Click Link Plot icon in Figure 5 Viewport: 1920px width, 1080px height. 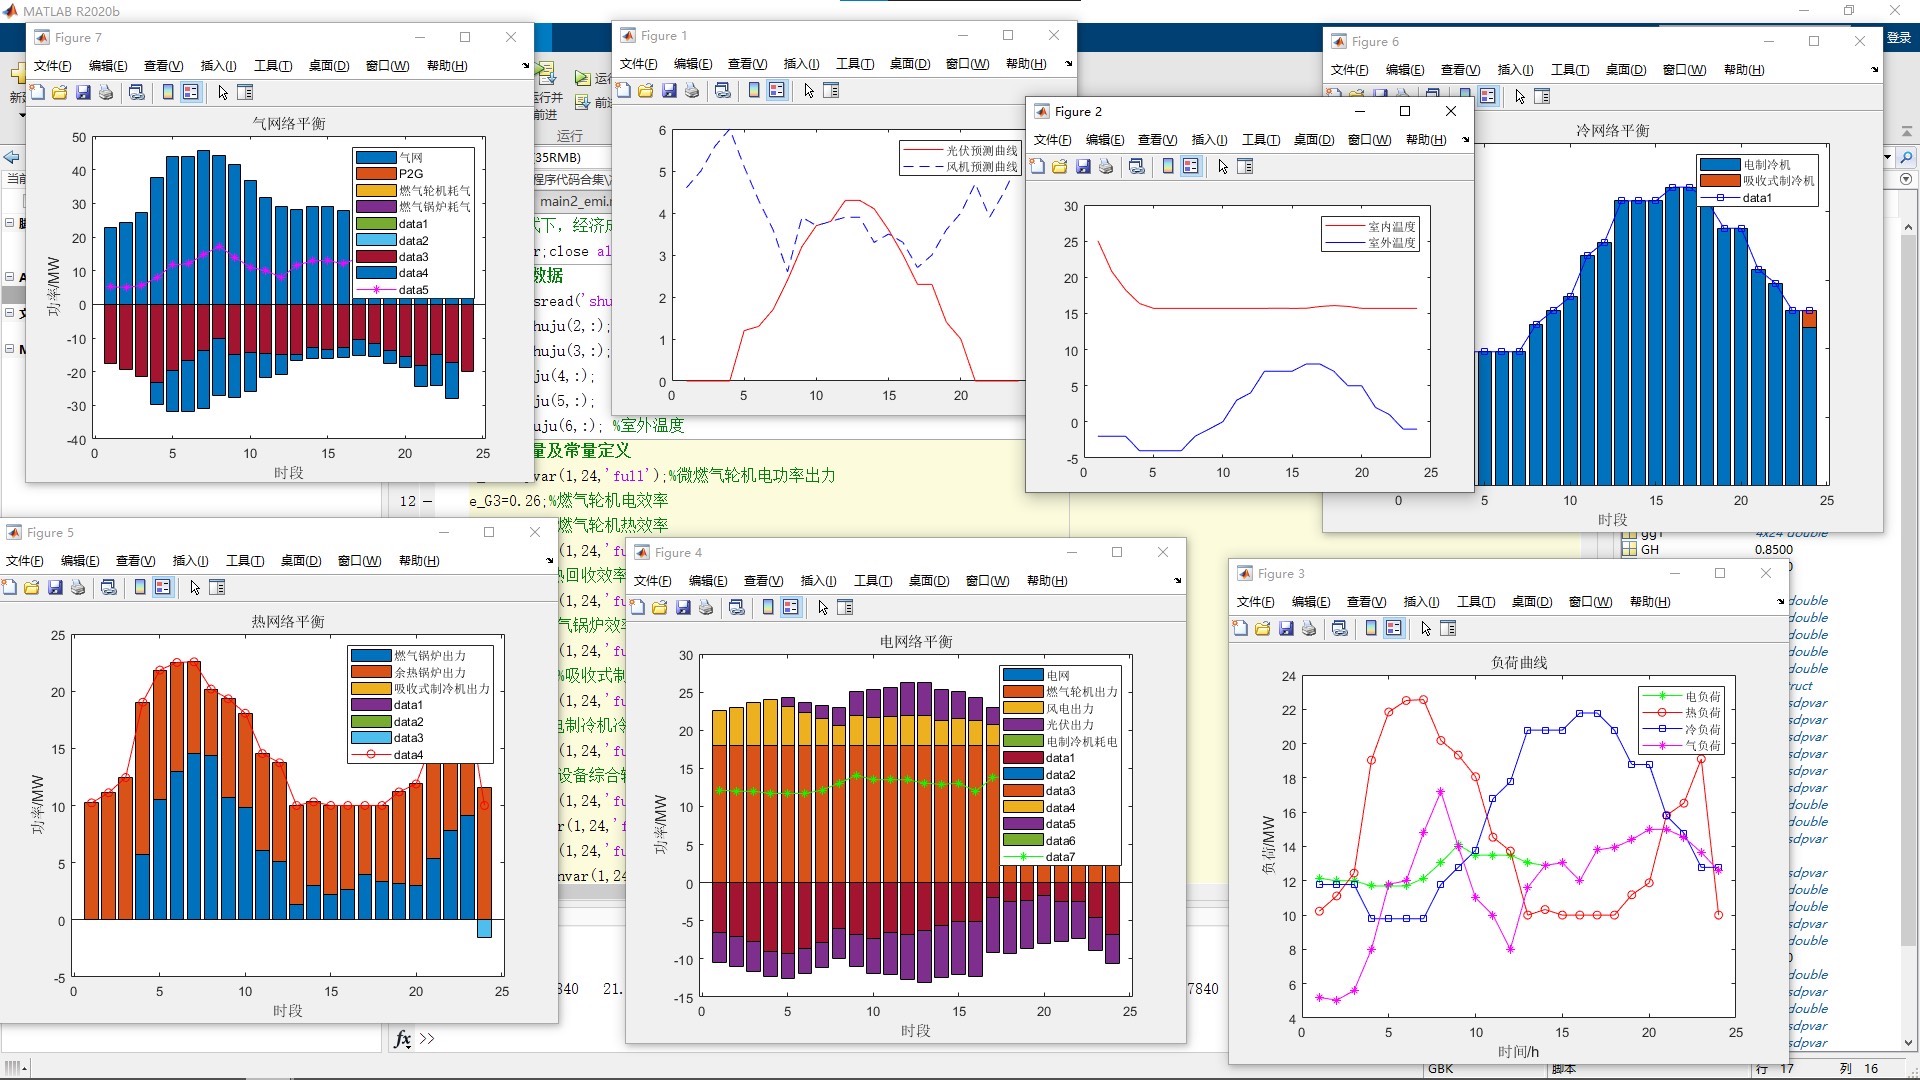109,588
